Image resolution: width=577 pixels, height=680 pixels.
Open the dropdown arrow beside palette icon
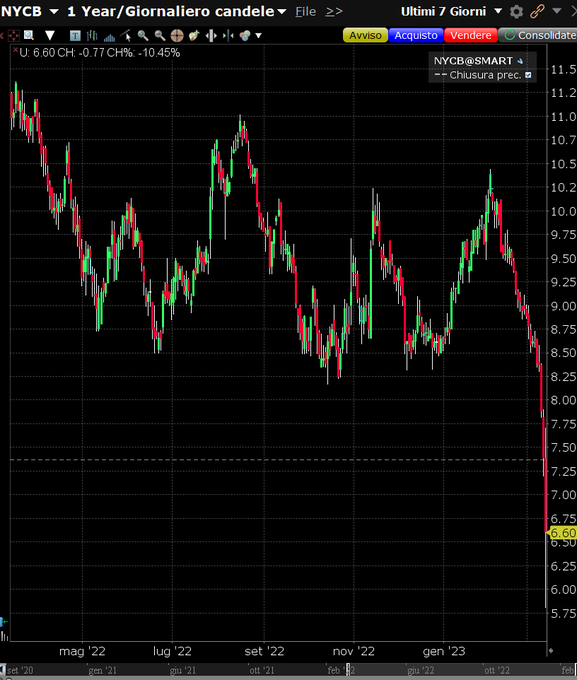tap(259, 36)
